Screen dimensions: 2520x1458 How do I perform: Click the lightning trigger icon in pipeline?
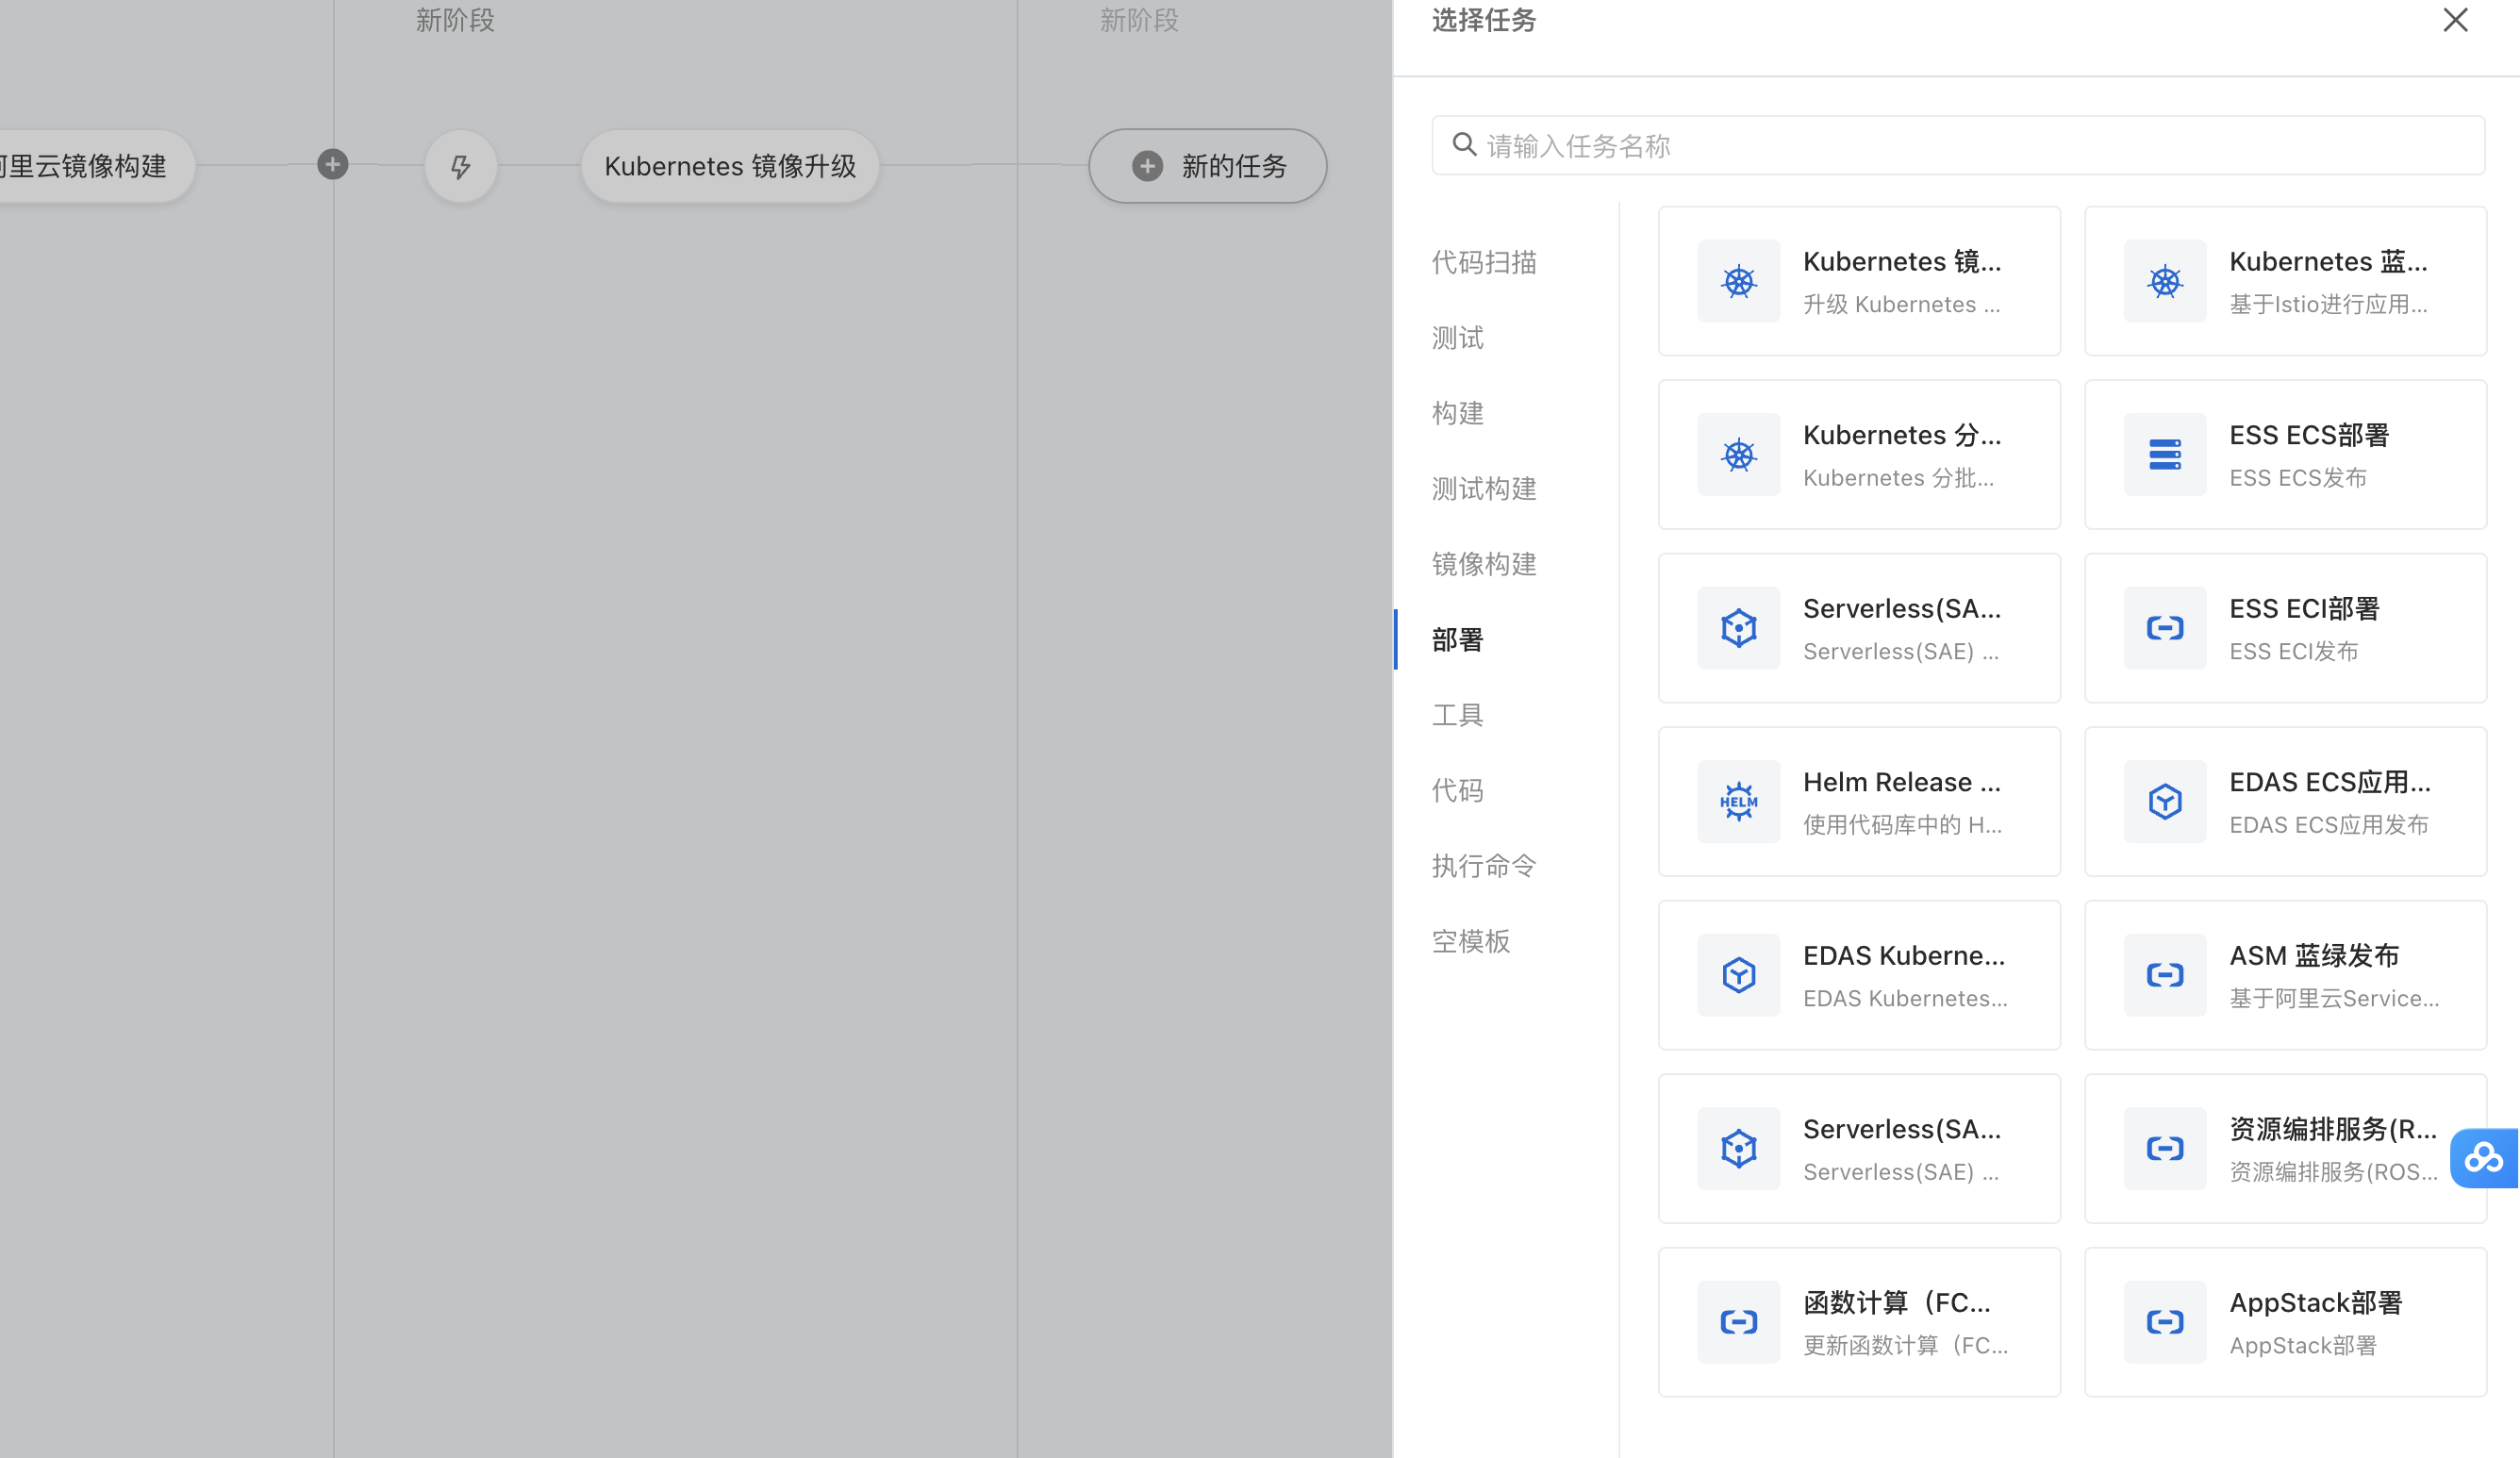click(460, 166)
